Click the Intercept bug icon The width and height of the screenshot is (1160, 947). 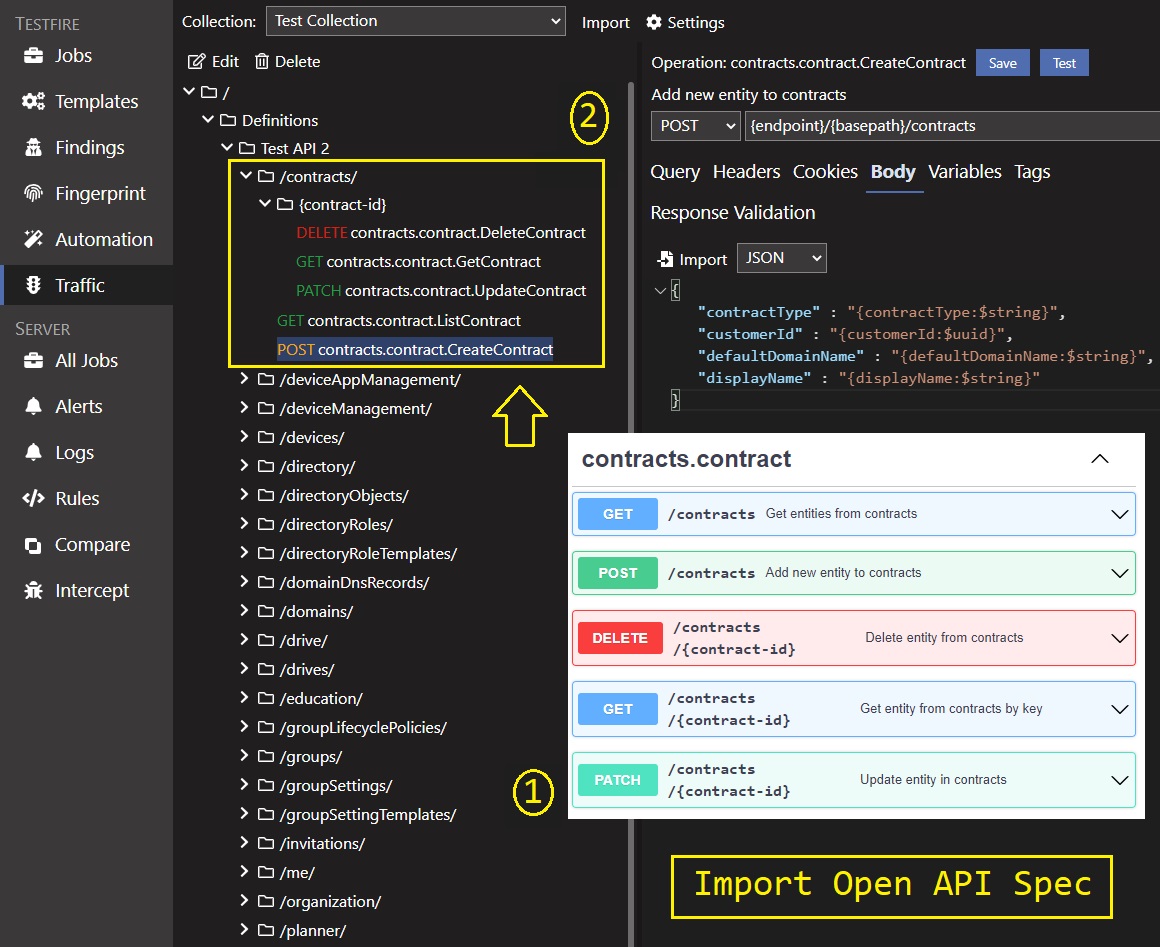pyautogui.click(x=33, y=590)
